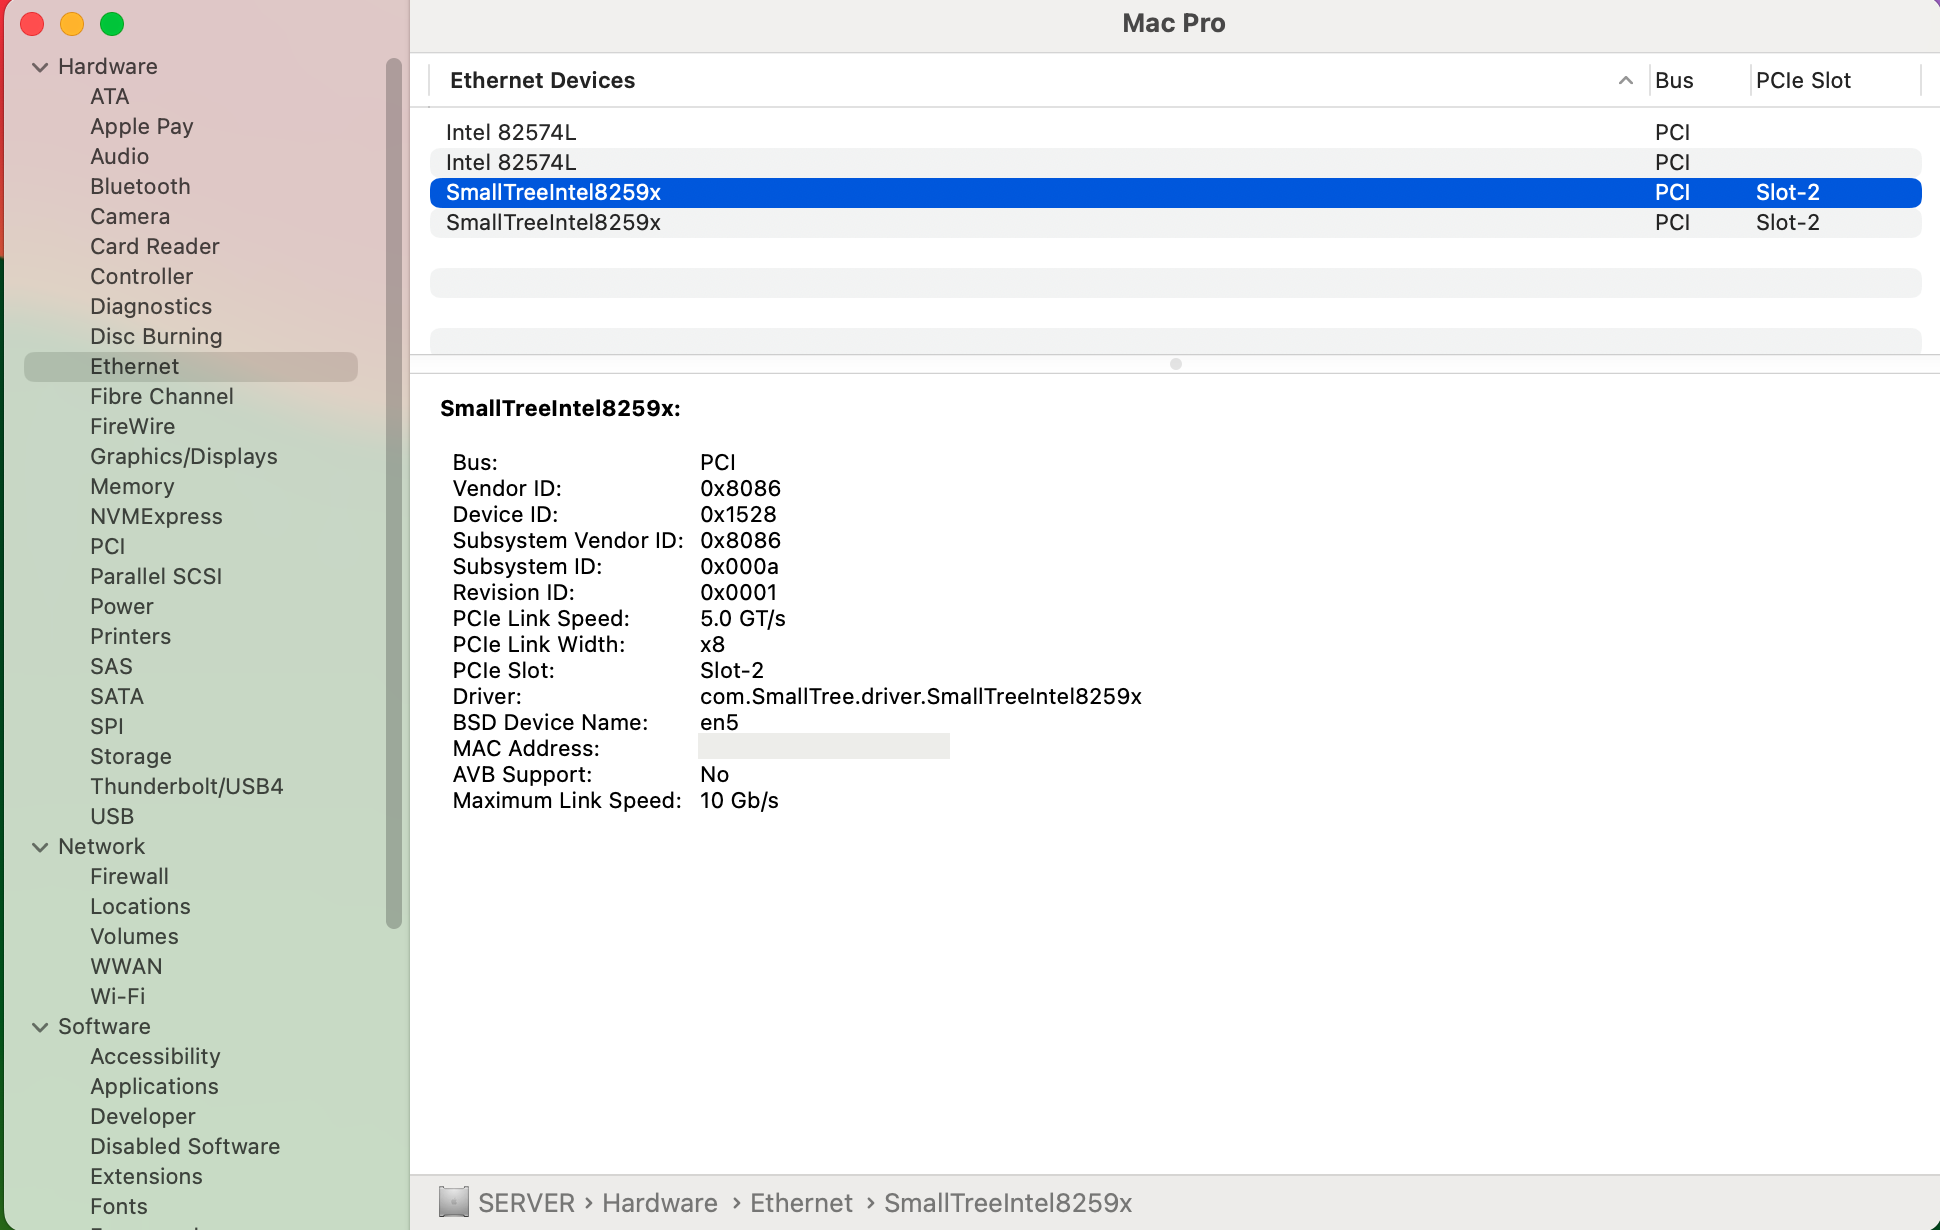Select Bluetooth in the sidebar

point(140,187)
